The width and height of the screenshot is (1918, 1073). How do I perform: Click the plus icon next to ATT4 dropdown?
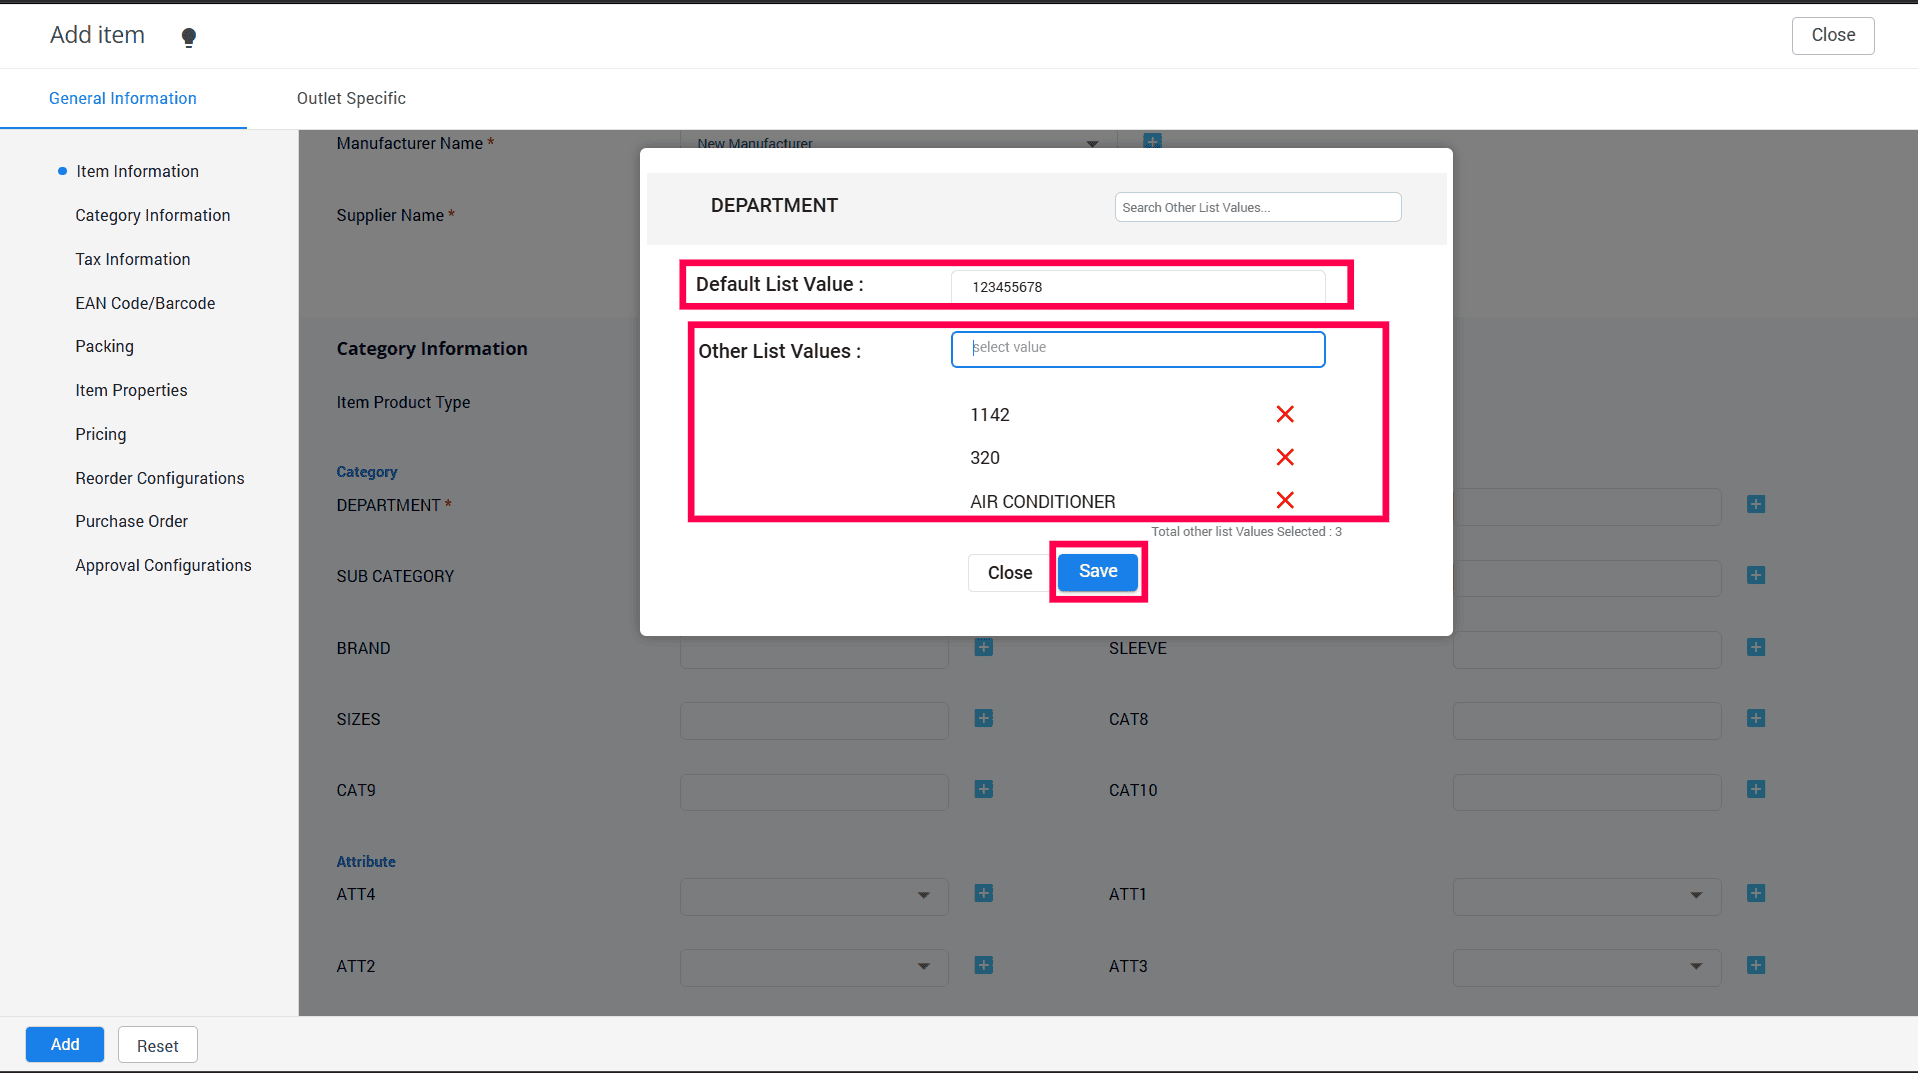(984, 893)
